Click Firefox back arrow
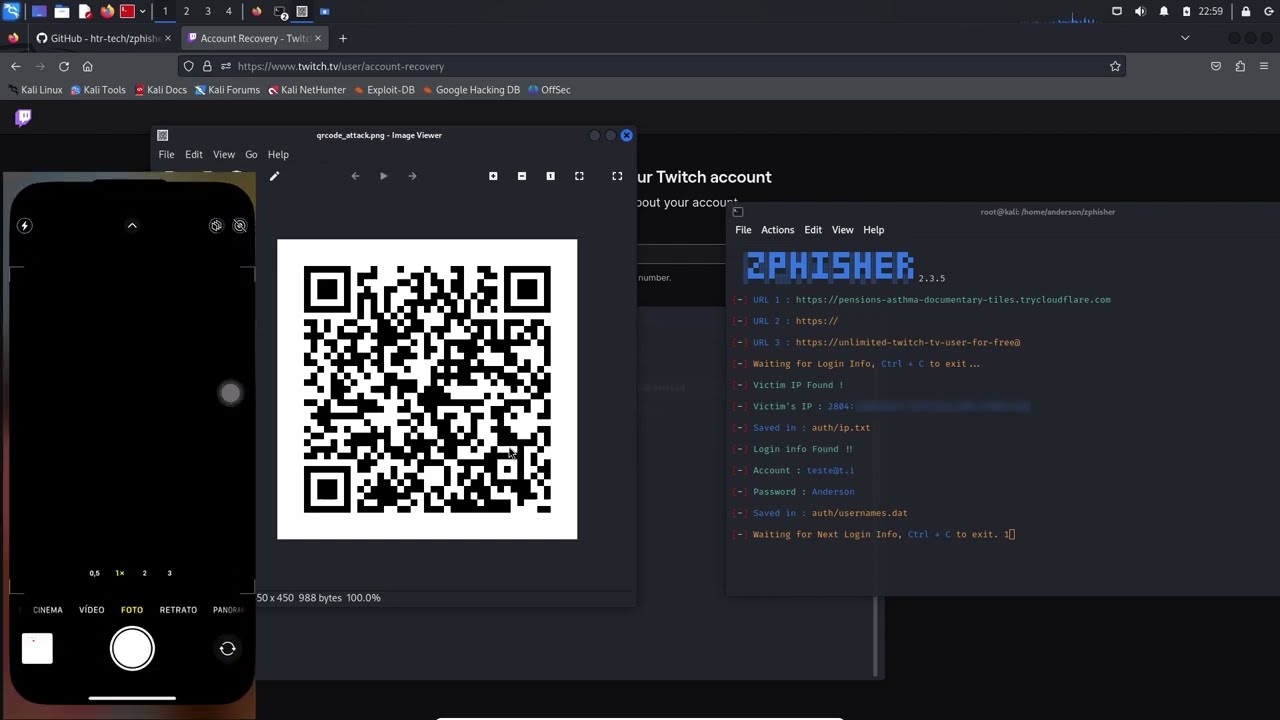 16,66
